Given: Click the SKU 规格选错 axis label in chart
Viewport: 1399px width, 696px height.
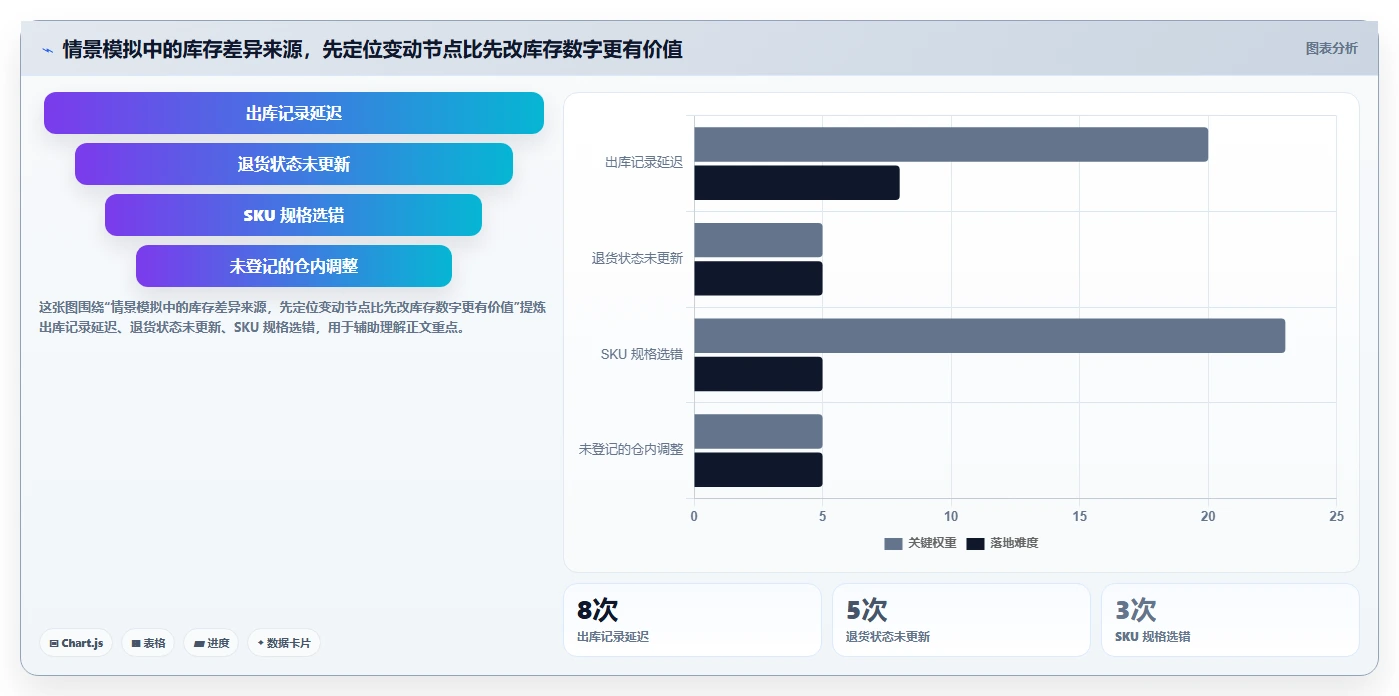Looking at the screenshot, I should [642, 354].
